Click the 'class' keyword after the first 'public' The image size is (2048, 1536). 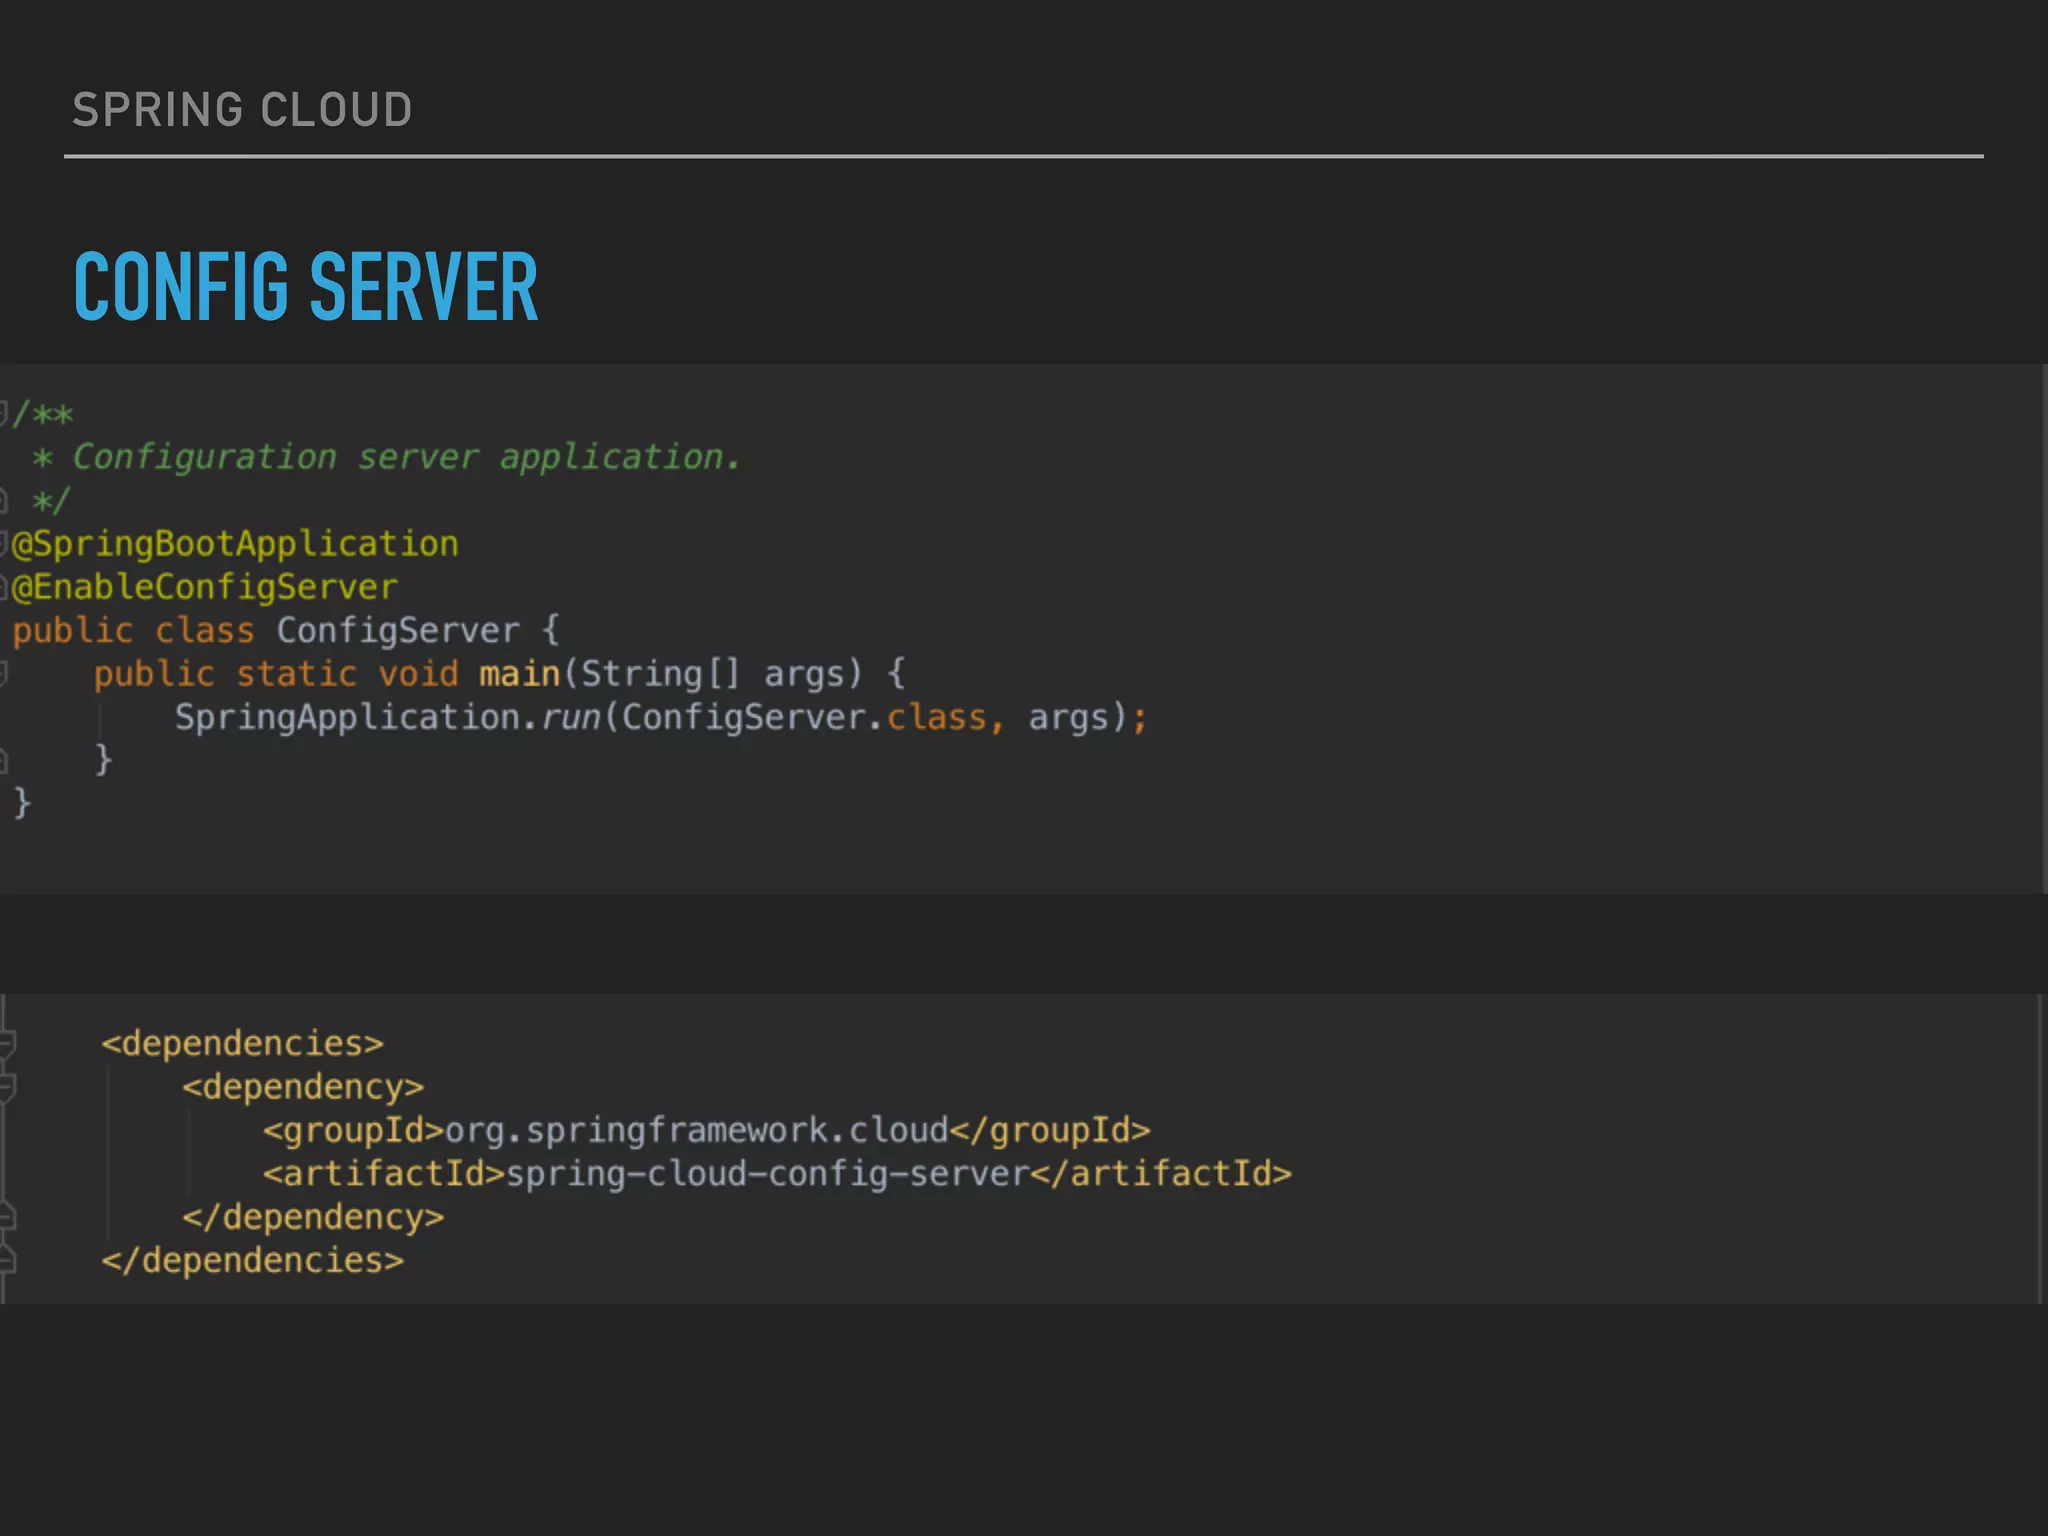pos(205,631)
